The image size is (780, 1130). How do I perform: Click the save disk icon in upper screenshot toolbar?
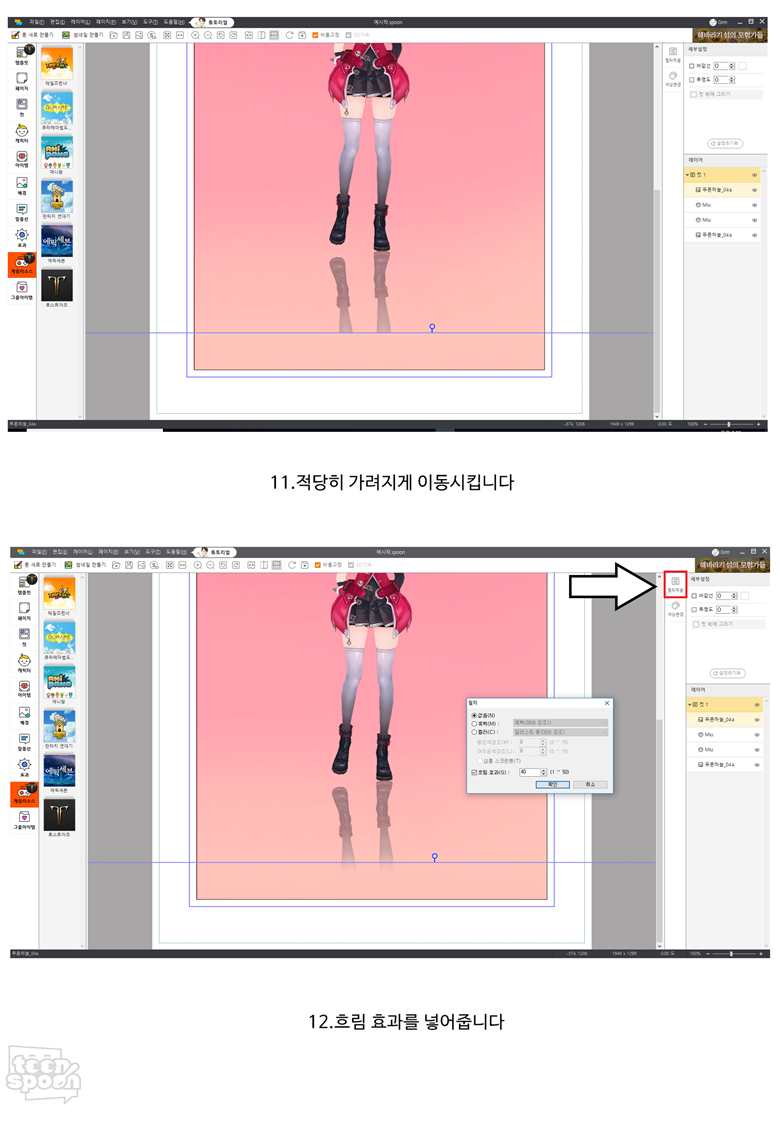point(126,35)
